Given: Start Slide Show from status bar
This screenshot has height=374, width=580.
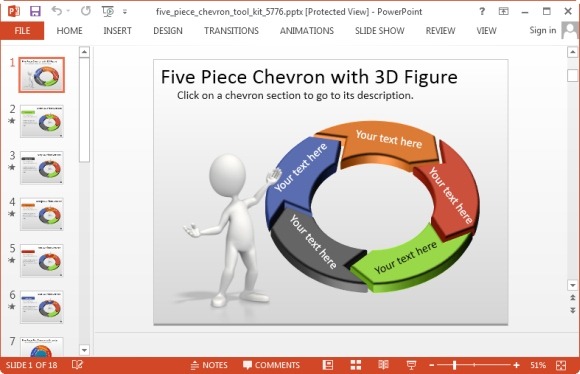Looking at the screenshot, I should [411, 365].
